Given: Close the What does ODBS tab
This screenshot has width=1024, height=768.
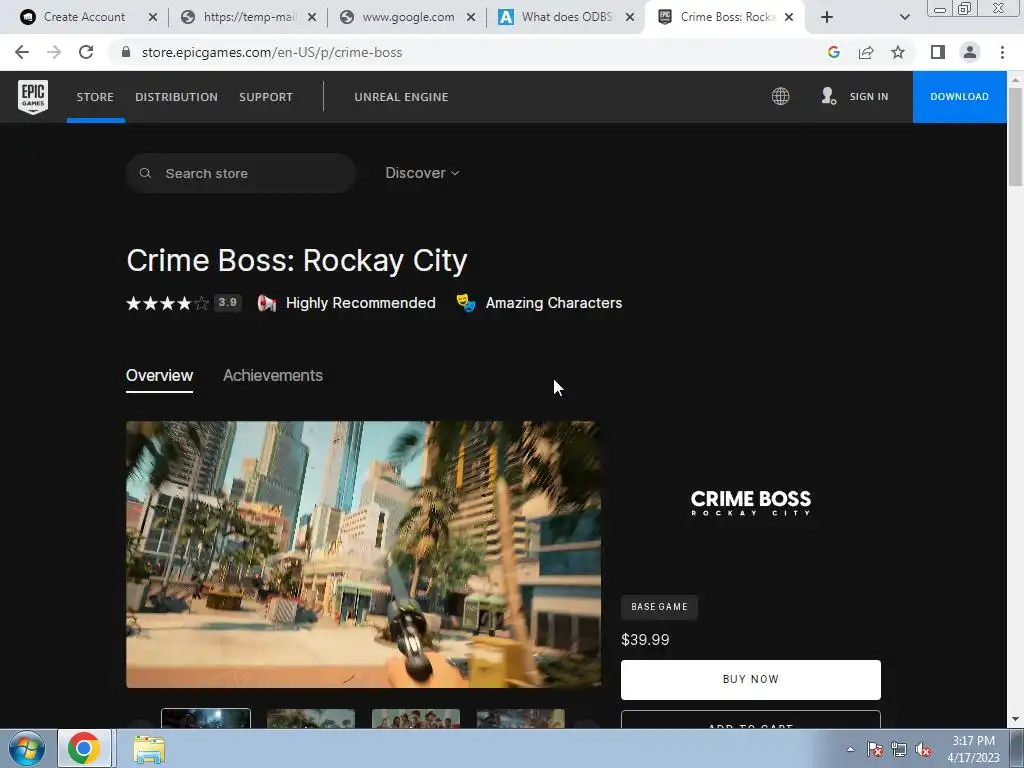Looking at the screenshot, I should click(x=630, y=17).
